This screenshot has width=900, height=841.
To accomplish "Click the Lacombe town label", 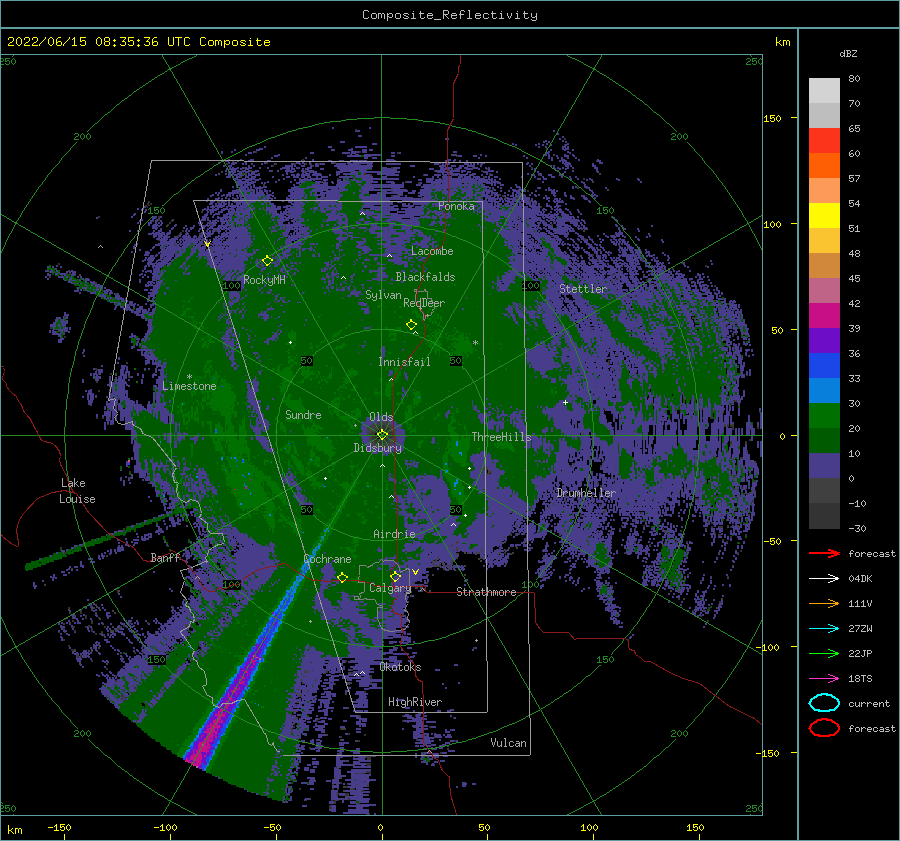I will point(432,251).
